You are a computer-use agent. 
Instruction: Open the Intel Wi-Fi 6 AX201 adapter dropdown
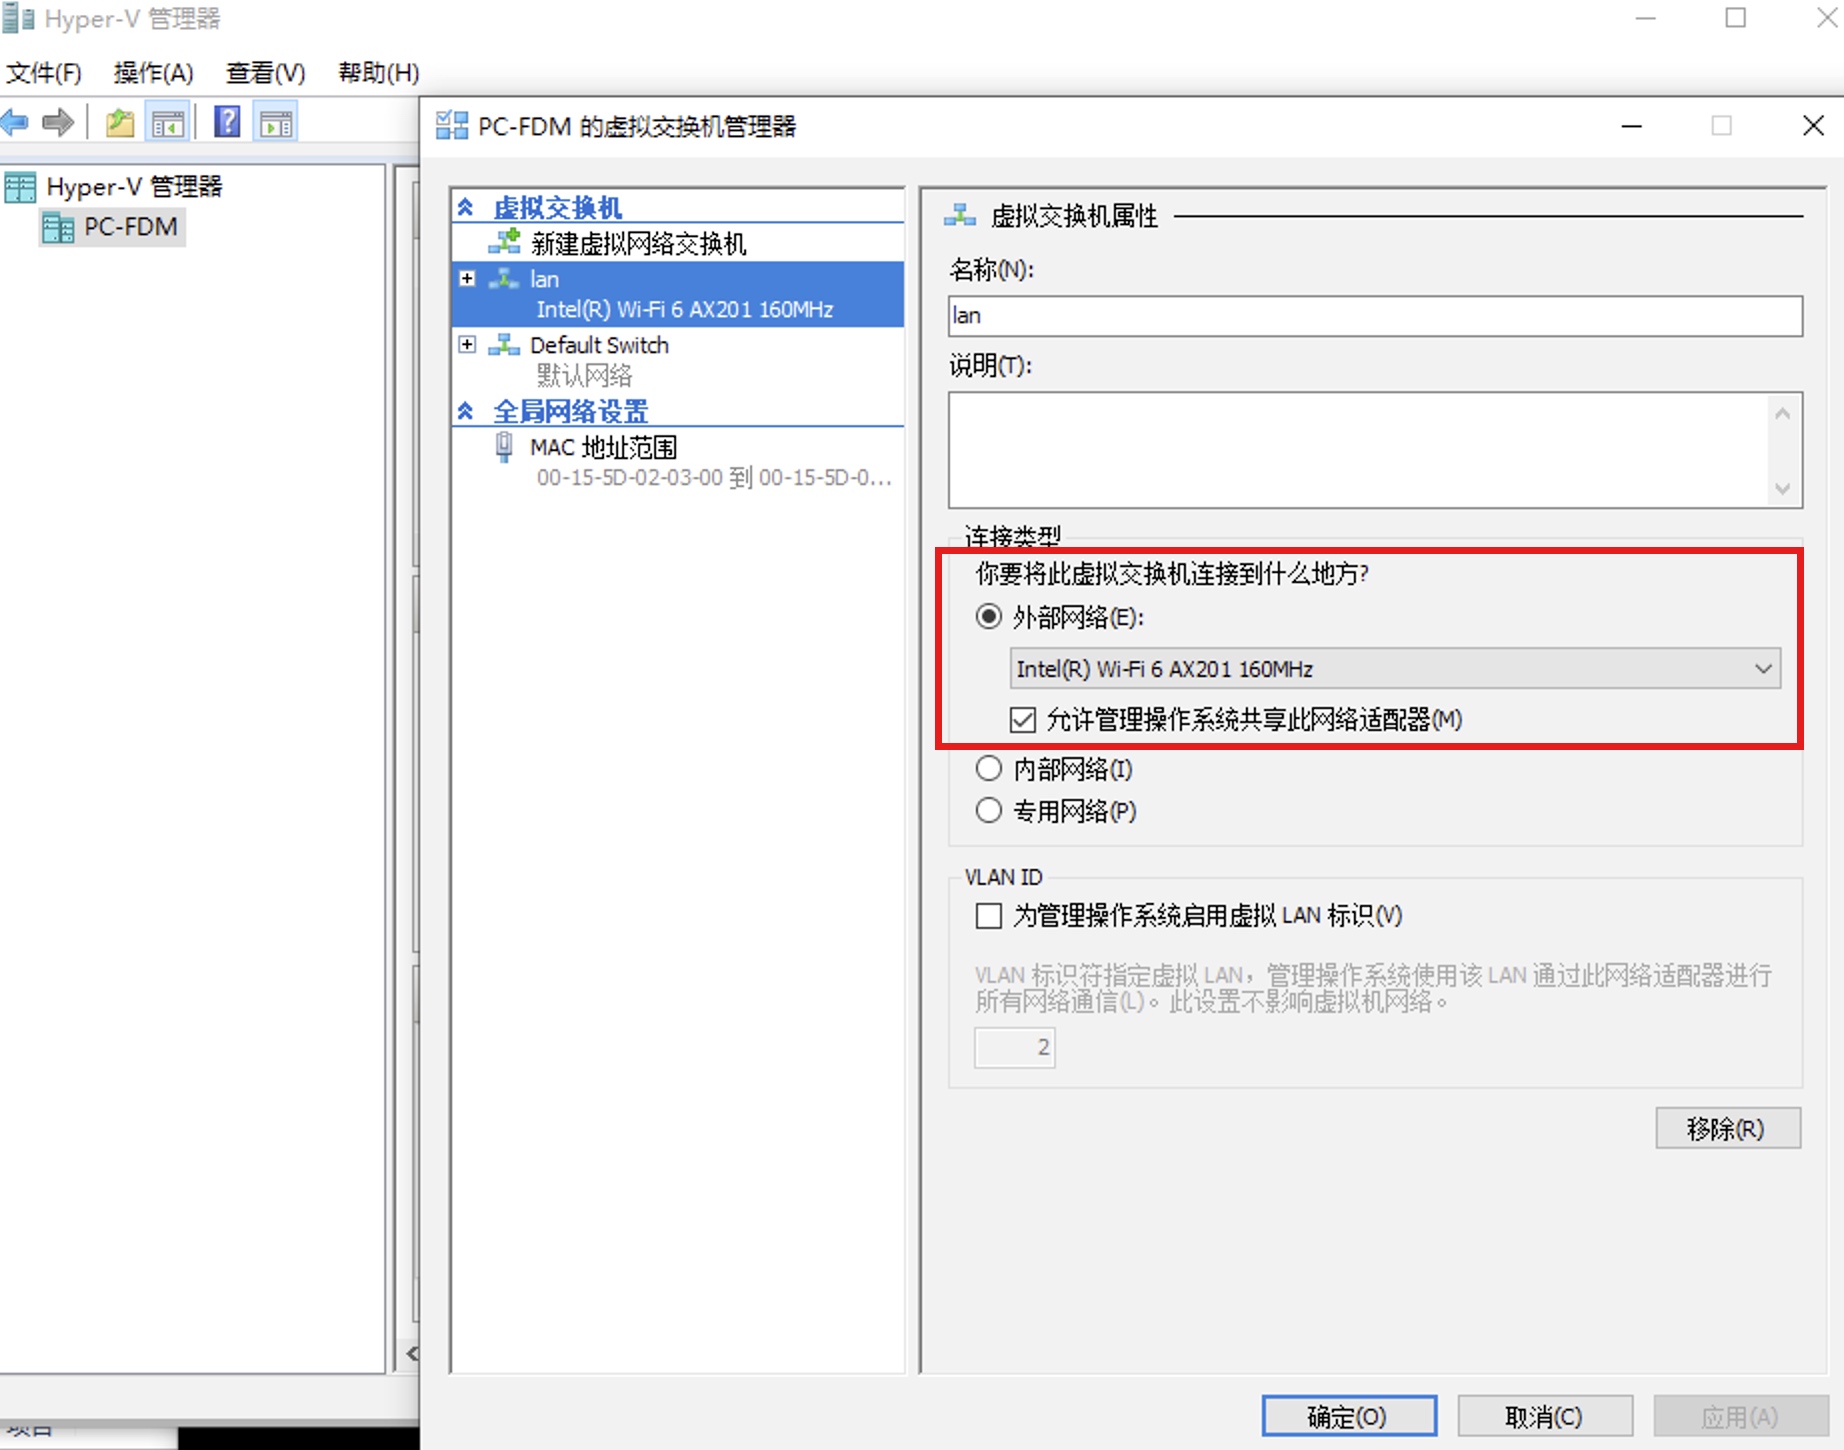[1394, 669]
